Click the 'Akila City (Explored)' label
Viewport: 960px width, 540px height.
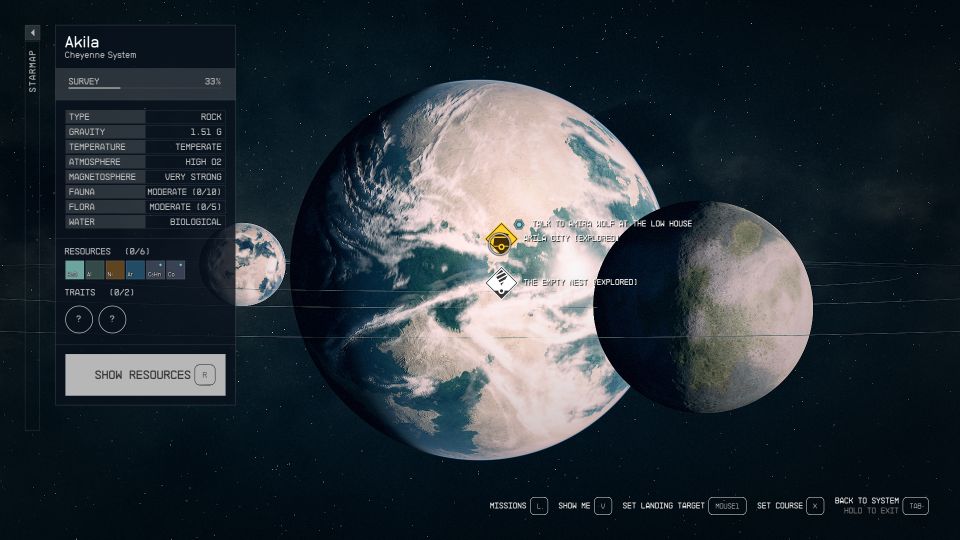coord(571,238)
